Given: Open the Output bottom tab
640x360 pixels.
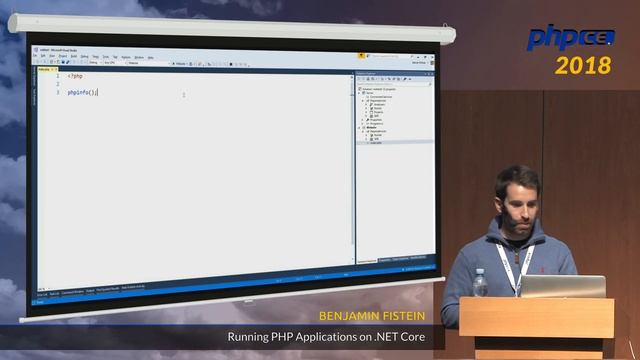Looking at the screenshot, I should coord(90,290).
